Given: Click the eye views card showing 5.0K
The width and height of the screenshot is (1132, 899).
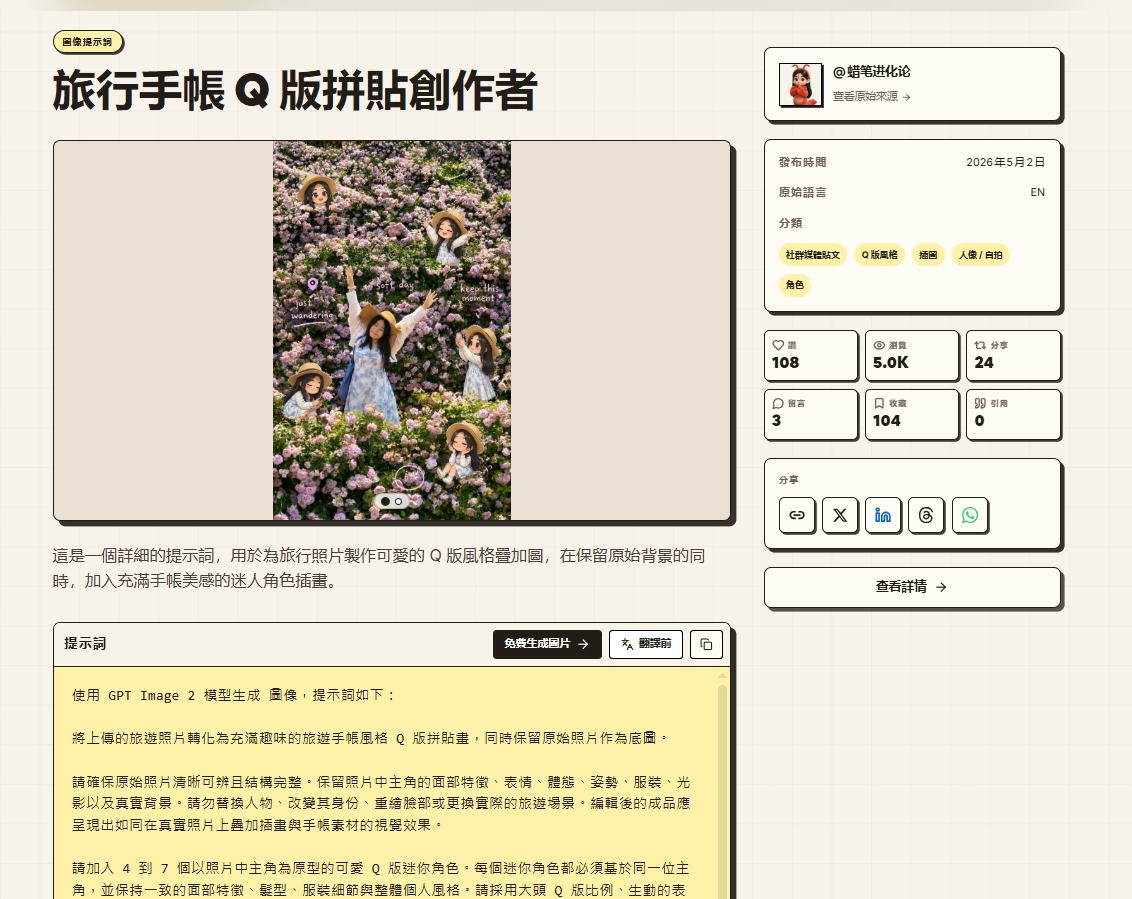Looking at the screenshot, I should 912,355.
